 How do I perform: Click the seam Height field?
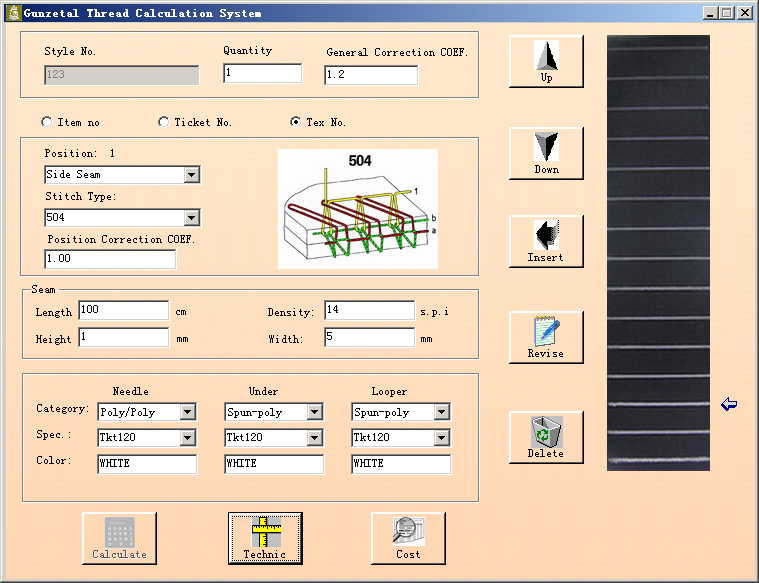tap(124, 338)
